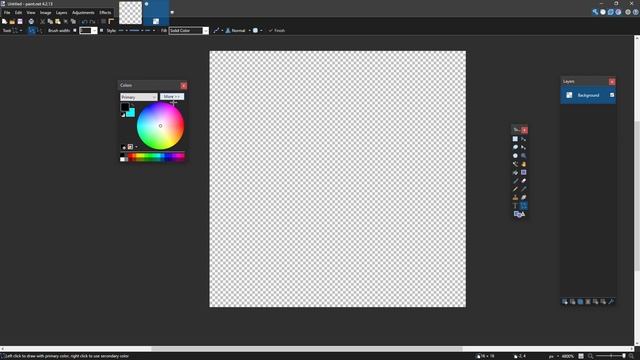The image size is (640, 360).
Task: Click the New image toolbar icon
Action: pyautogui.click(x=4, y=22)
